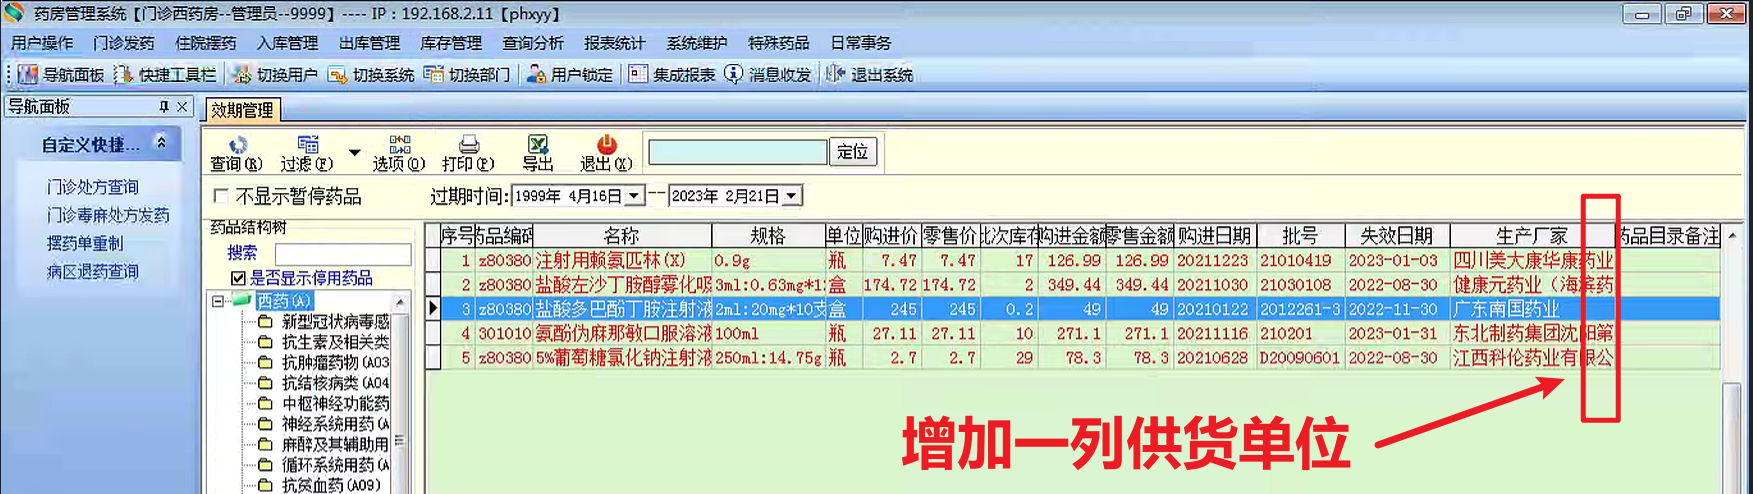Image resolution: width=1753 pixels, height=494 pixels.
Task: Open the filter dropdown arrow beside 过滤
Action: [x=354, y=153]
